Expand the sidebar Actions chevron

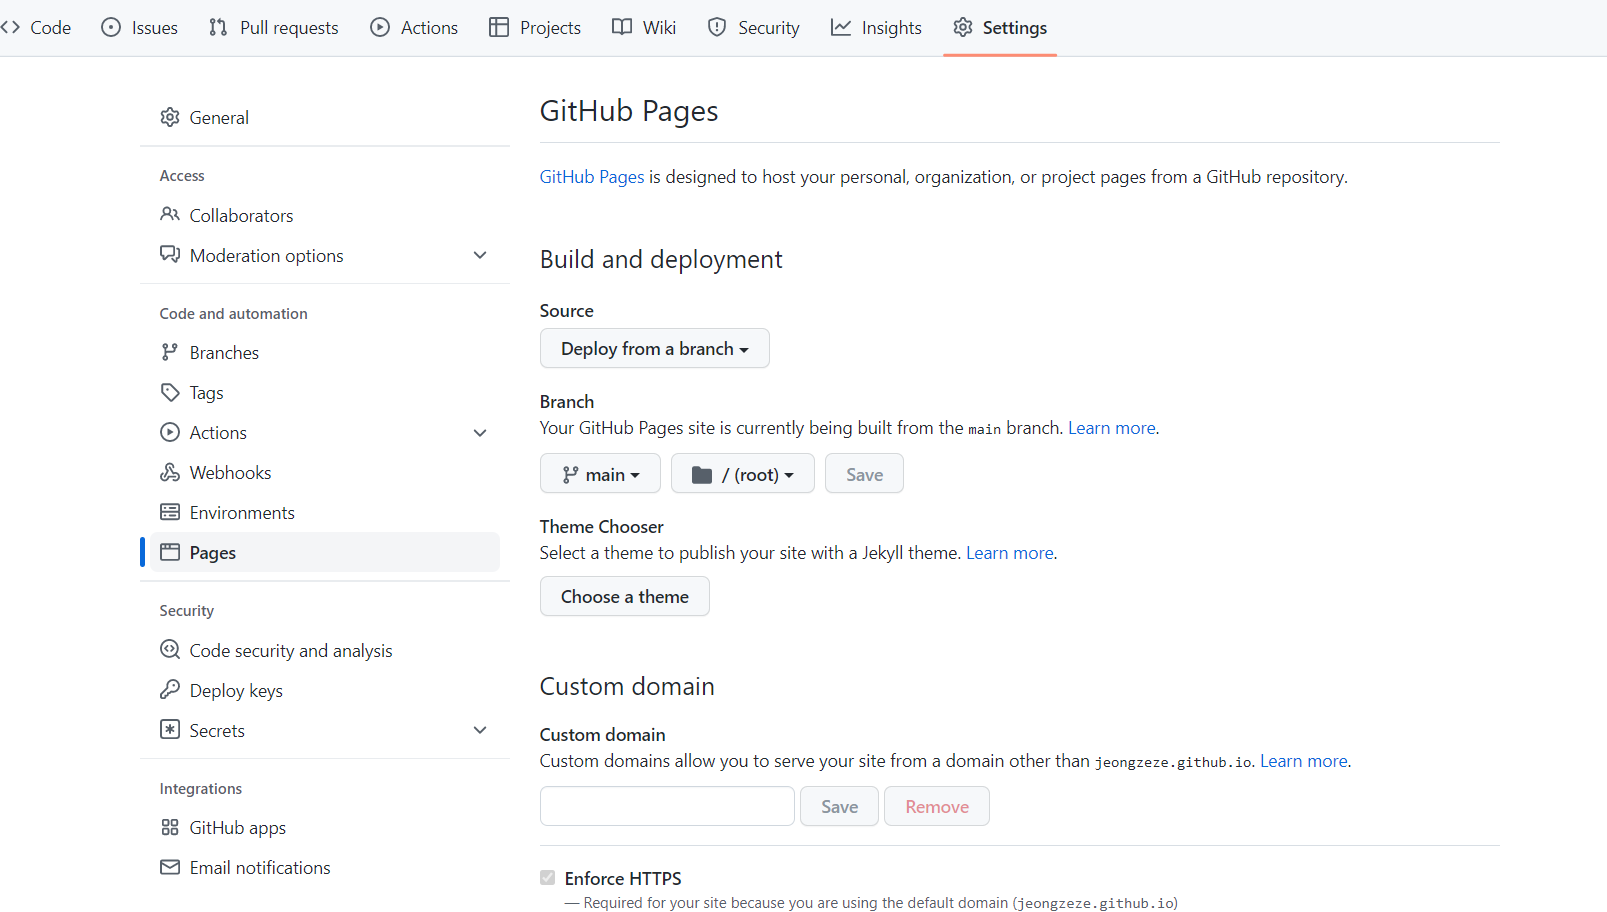(480, 432)
